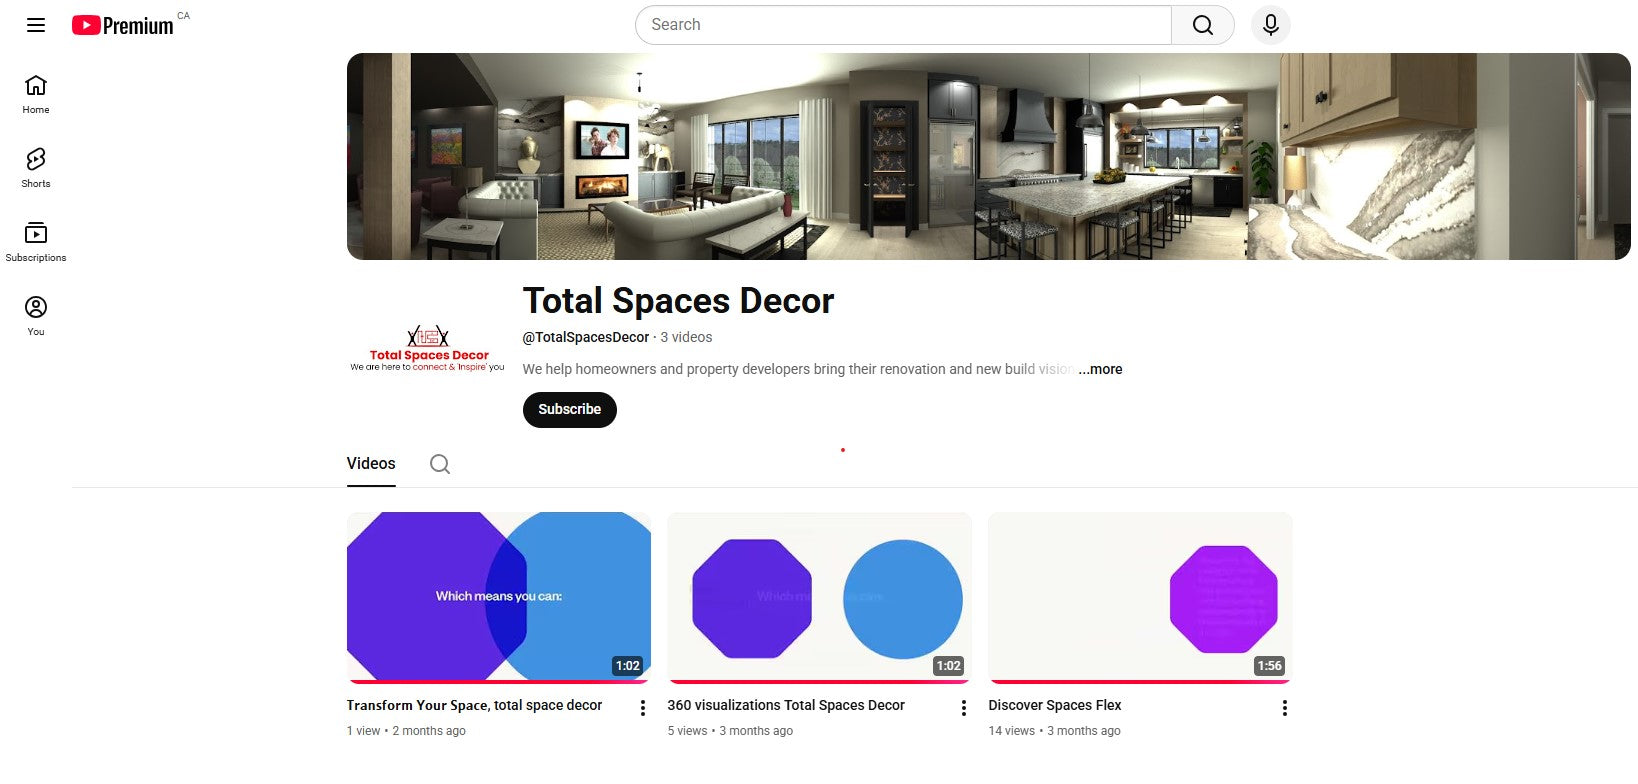Play the 360 visualizations video thumbnail
The image size is (1638, 784).
[x=819, y=597]
